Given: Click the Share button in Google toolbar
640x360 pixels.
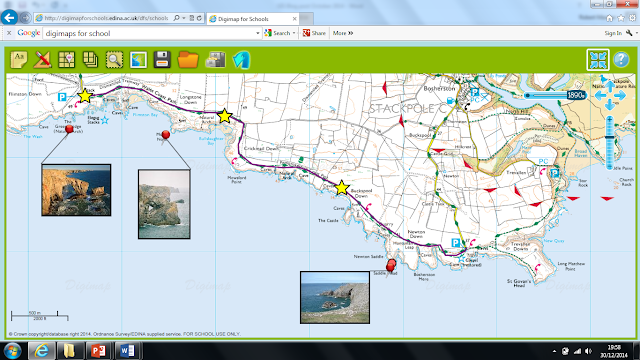Looking at the screenshot, I should coord(314,33).
